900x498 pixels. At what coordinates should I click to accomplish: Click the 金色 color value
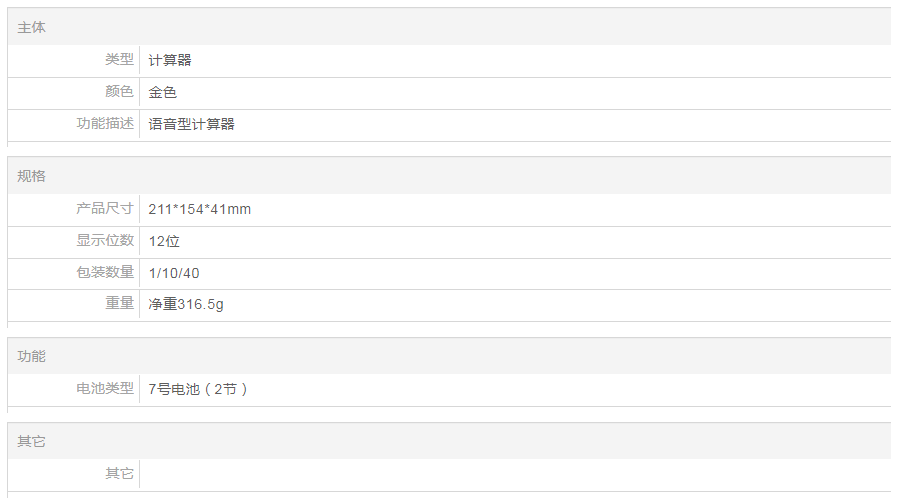[x=163, y=92]
